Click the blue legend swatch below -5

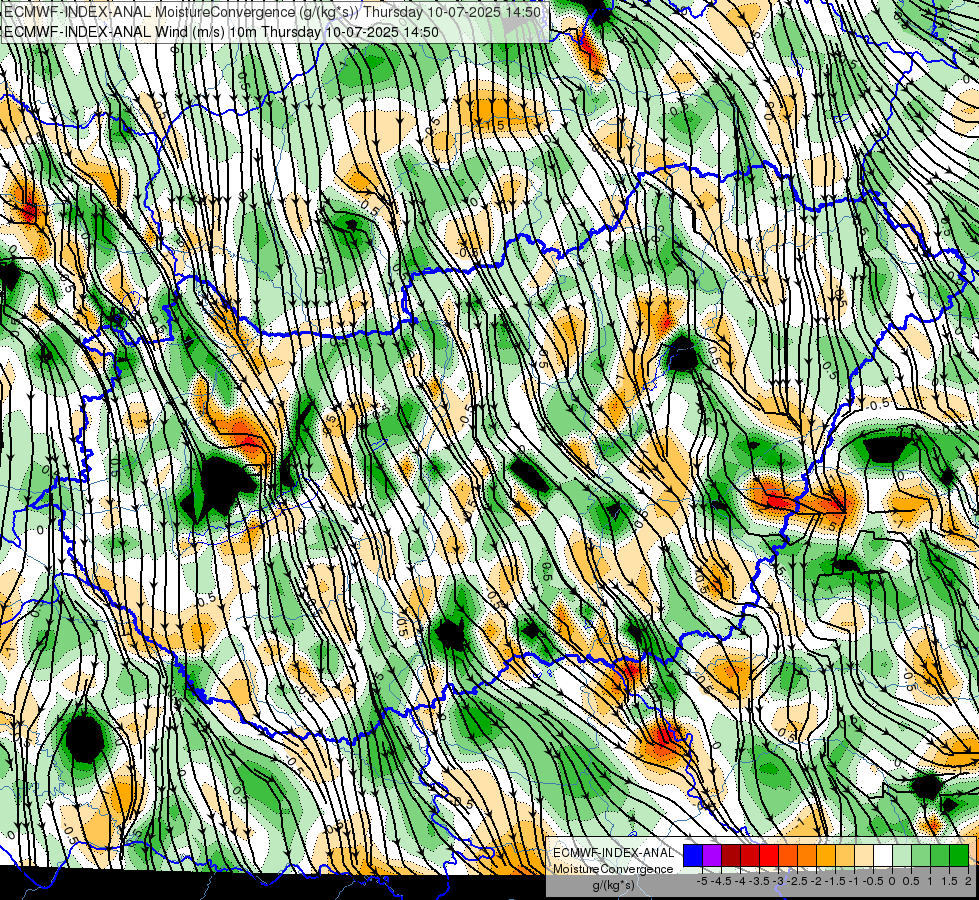click(693, 855)
